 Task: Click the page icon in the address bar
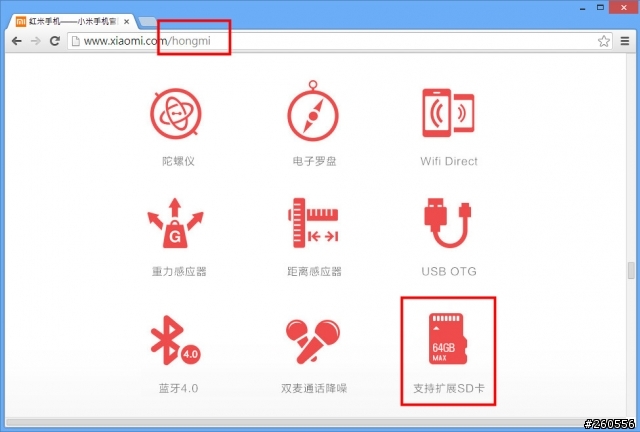[x=76, y=41]
